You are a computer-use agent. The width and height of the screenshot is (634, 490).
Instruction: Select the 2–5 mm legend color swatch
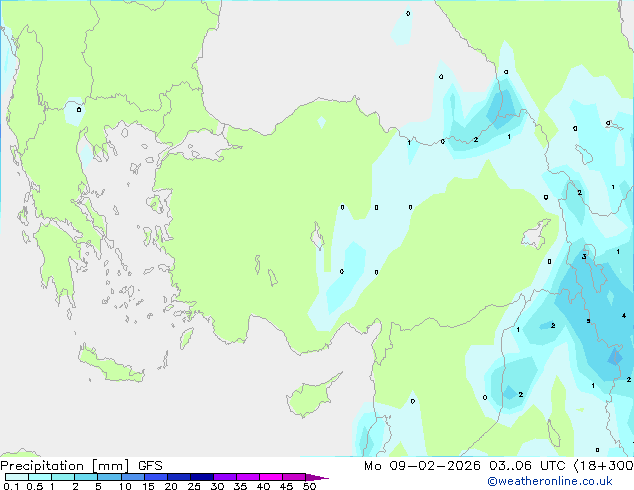tap(86, 477)
